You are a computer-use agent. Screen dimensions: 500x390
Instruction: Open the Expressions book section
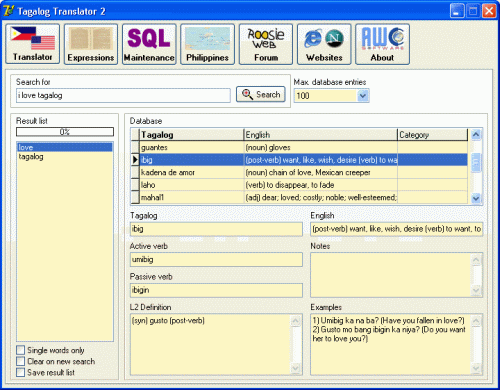(x=91, y=44)
